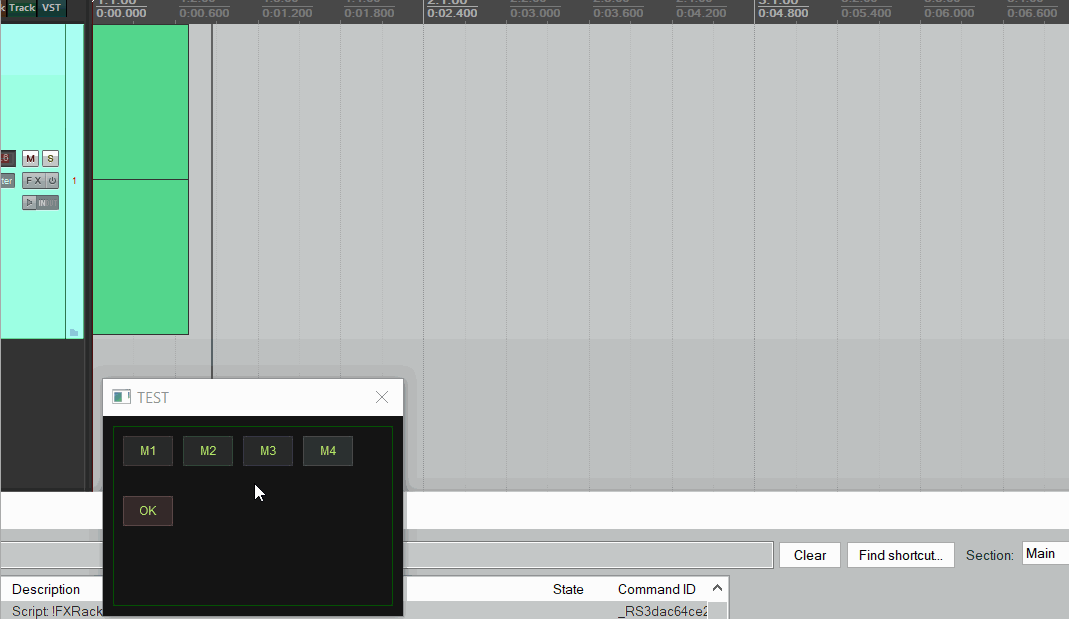This screenshot has width=1069, height=619.
Task: Mute the track with the M button
Action: pyautogui.click(x=30, y=159)
